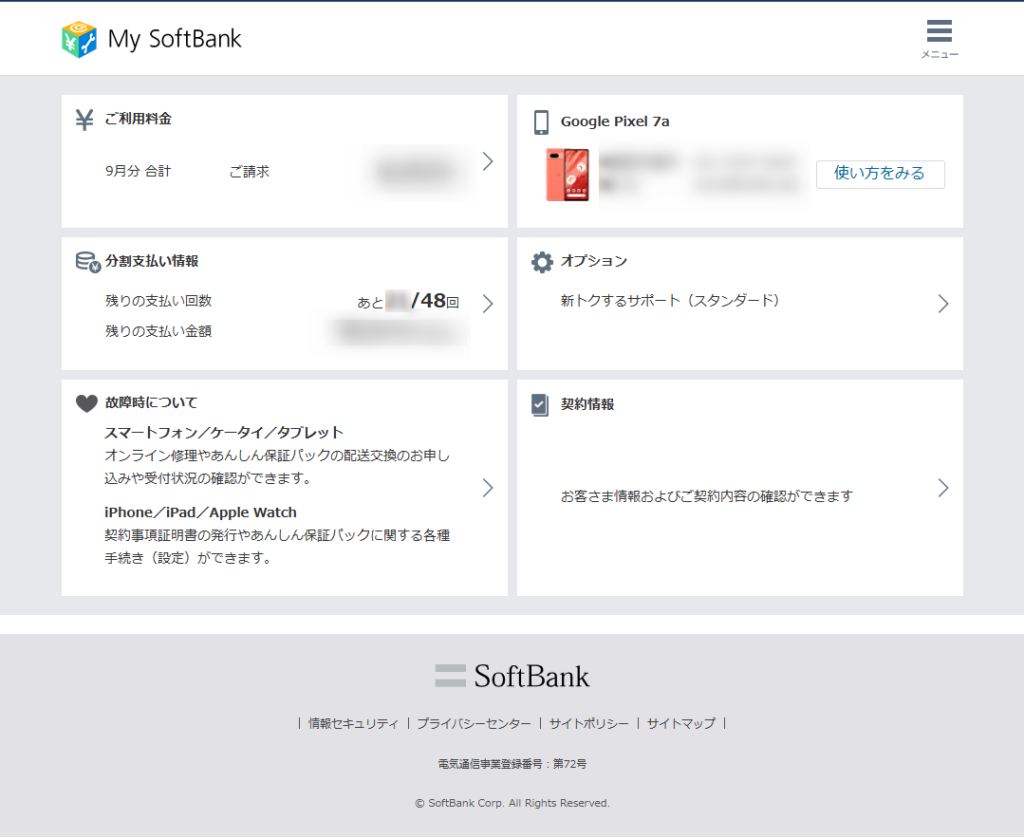Screen dimensions: 1024x838
Task: Expand the 分割支払い情報 chevron arrow
Action: (x=488, y=304)
